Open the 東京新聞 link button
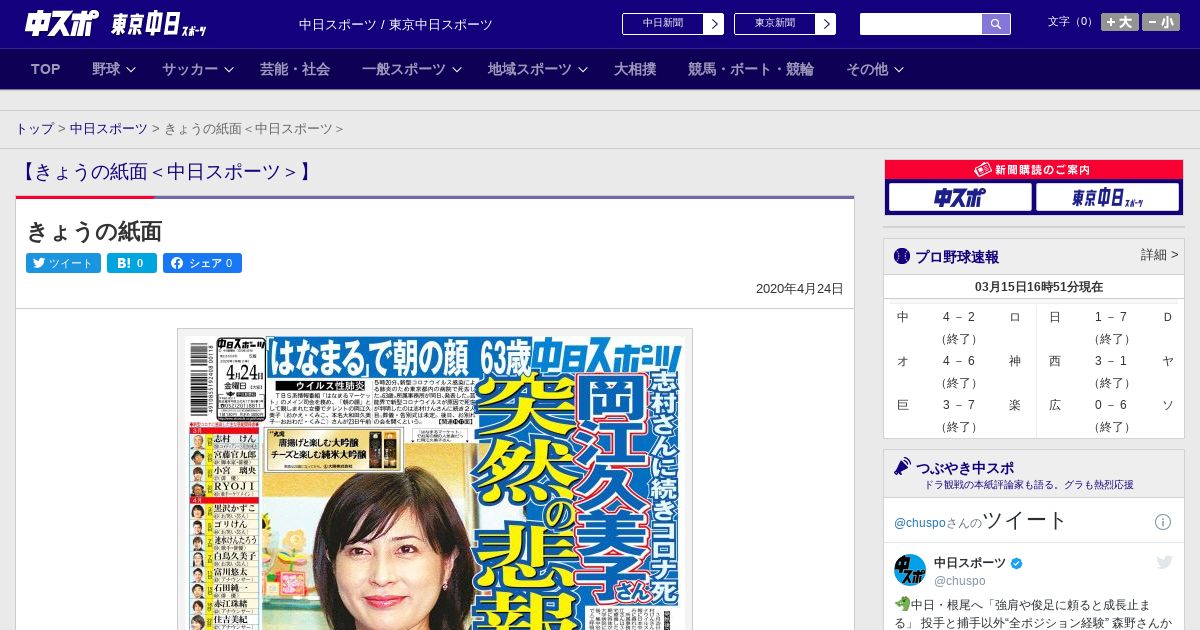 pyautogui.click(x=775, y=24)
